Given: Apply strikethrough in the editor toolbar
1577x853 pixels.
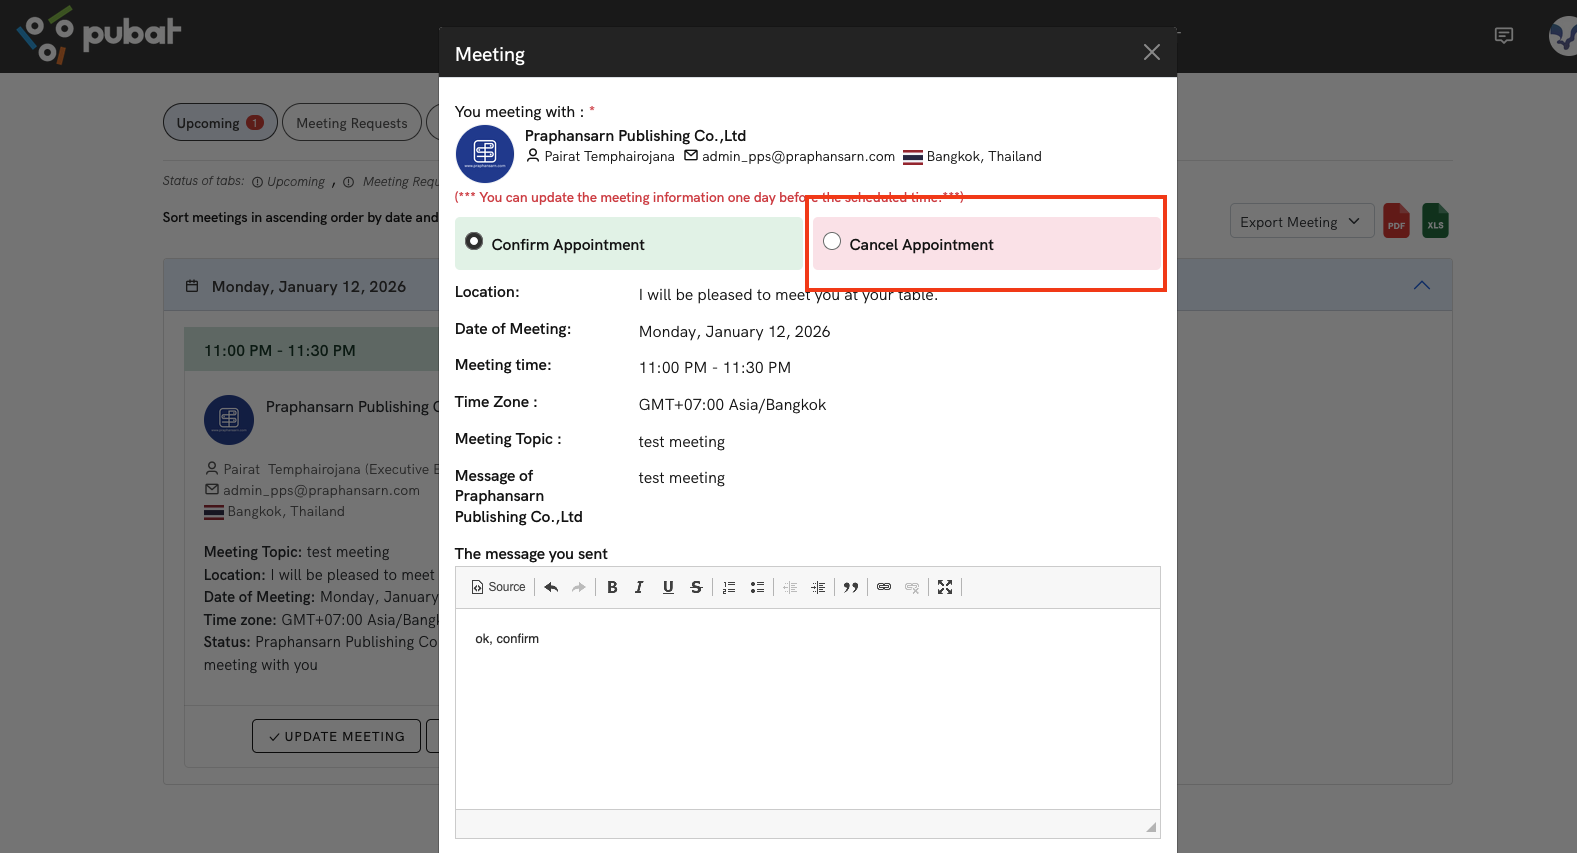Looking at the screenshot, I should coord(696,587).
